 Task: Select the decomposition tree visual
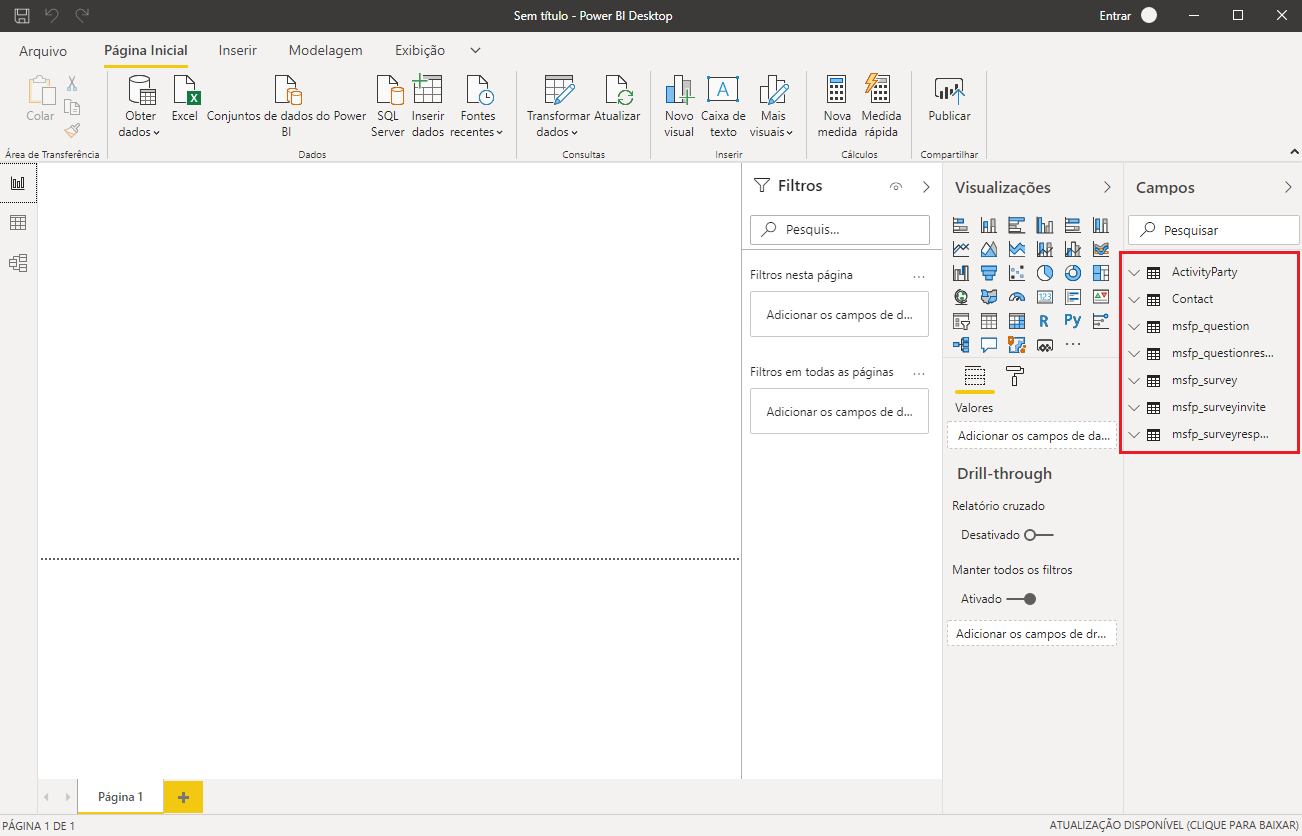click(x=961, y=345)
